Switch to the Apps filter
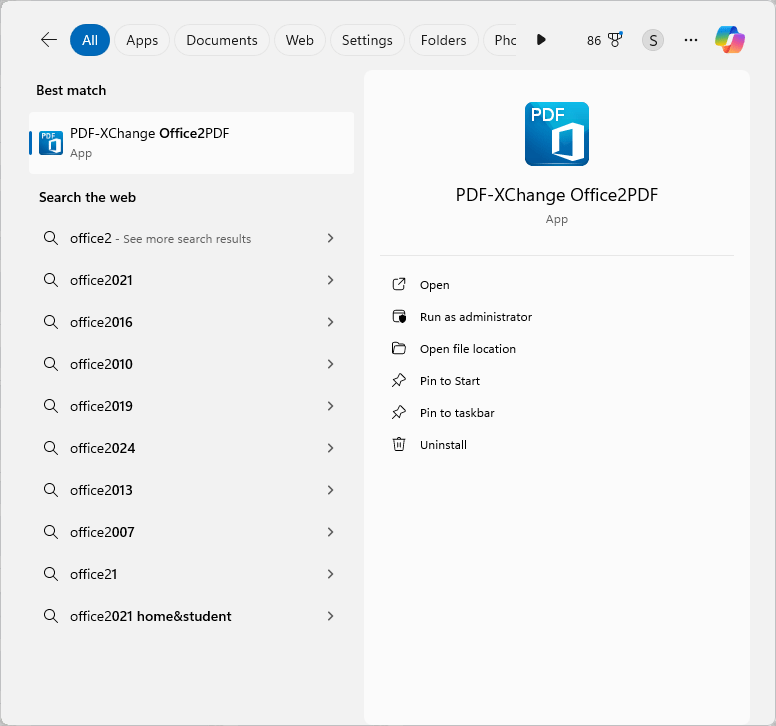 (x=142, y=40)
